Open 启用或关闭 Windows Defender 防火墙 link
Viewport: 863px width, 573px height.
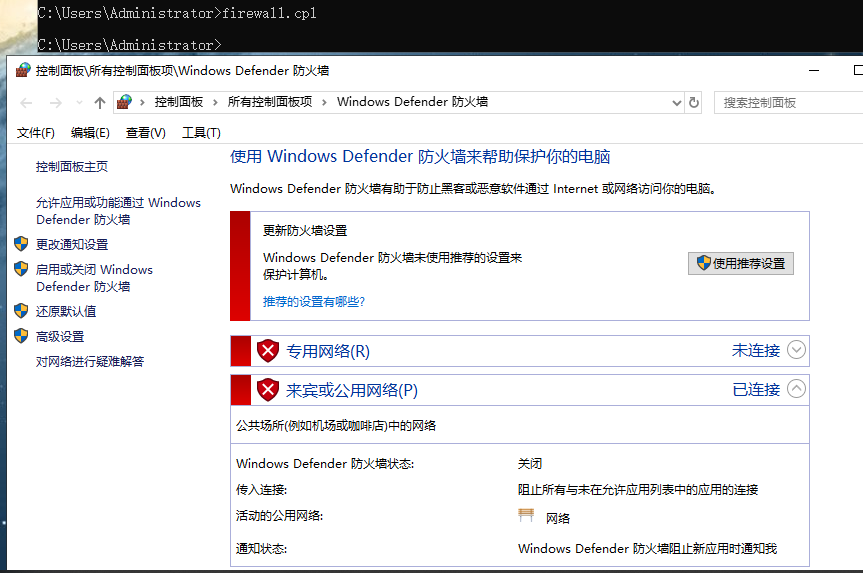[x=94, y=278]
